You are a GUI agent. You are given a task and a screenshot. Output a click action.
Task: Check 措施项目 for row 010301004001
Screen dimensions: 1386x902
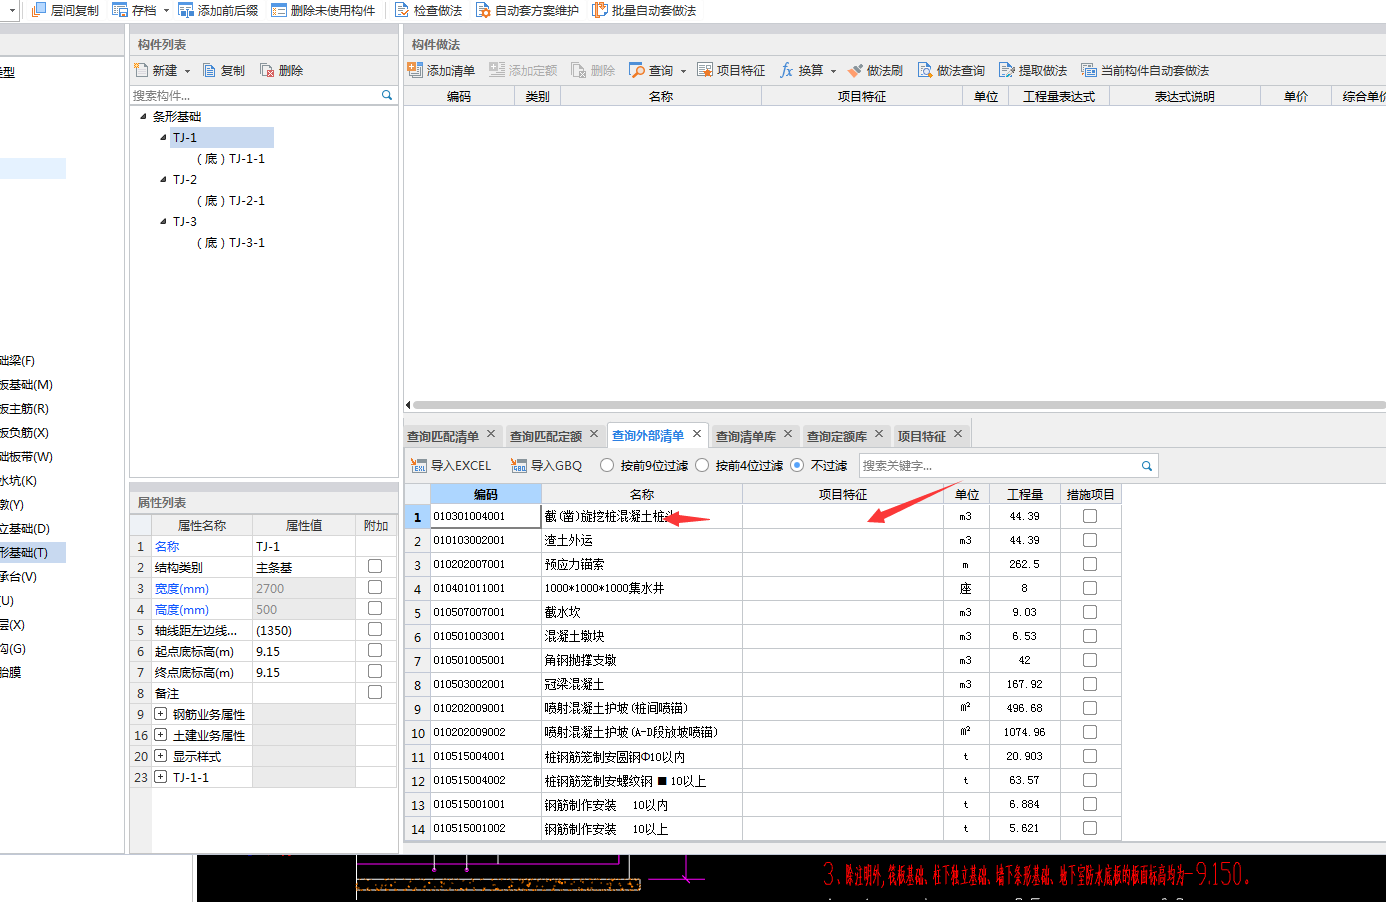[1090, 516]
